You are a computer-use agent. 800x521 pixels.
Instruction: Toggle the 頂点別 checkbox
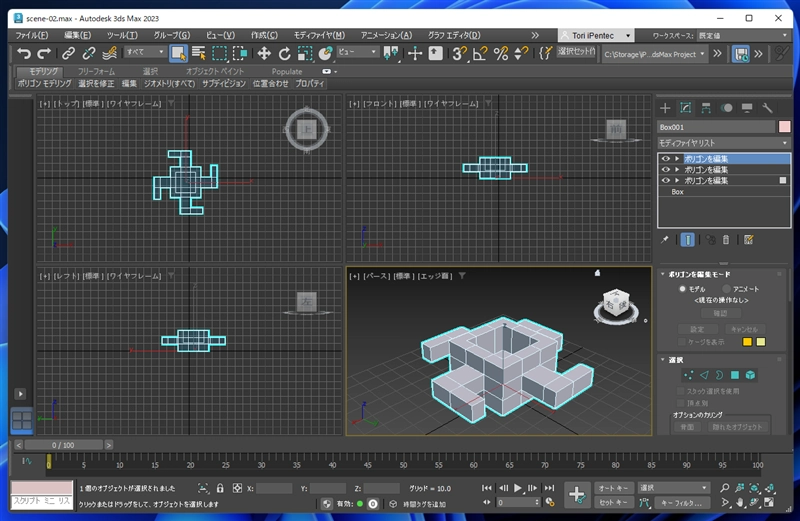coord(680,403)
